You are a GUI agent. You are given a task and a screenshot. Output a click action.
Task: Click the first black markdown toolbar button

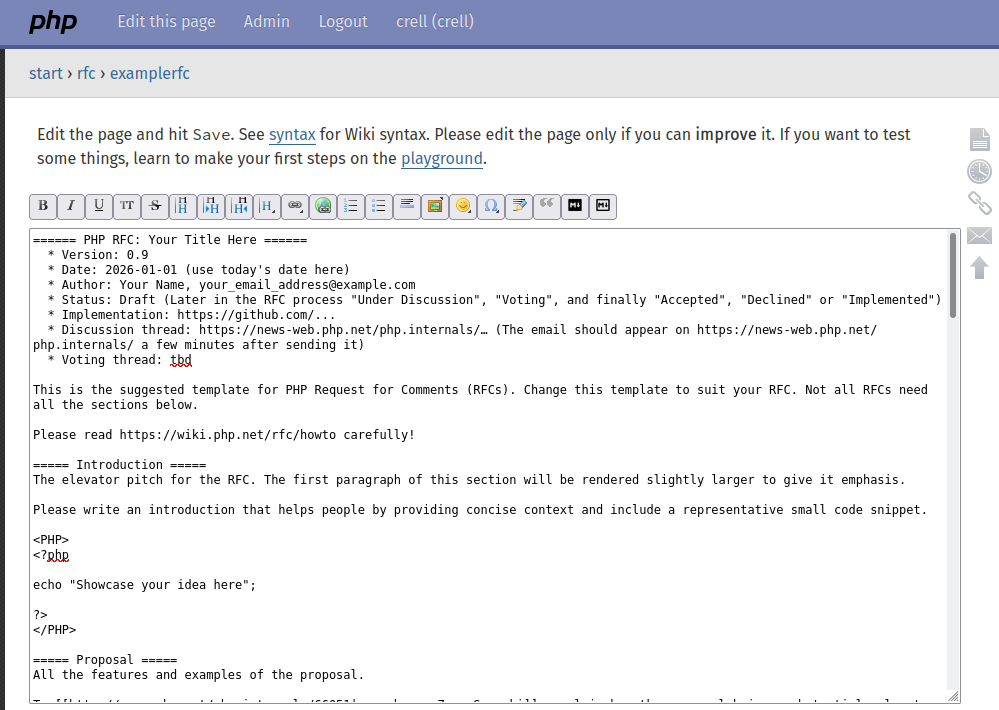point(575,206)
